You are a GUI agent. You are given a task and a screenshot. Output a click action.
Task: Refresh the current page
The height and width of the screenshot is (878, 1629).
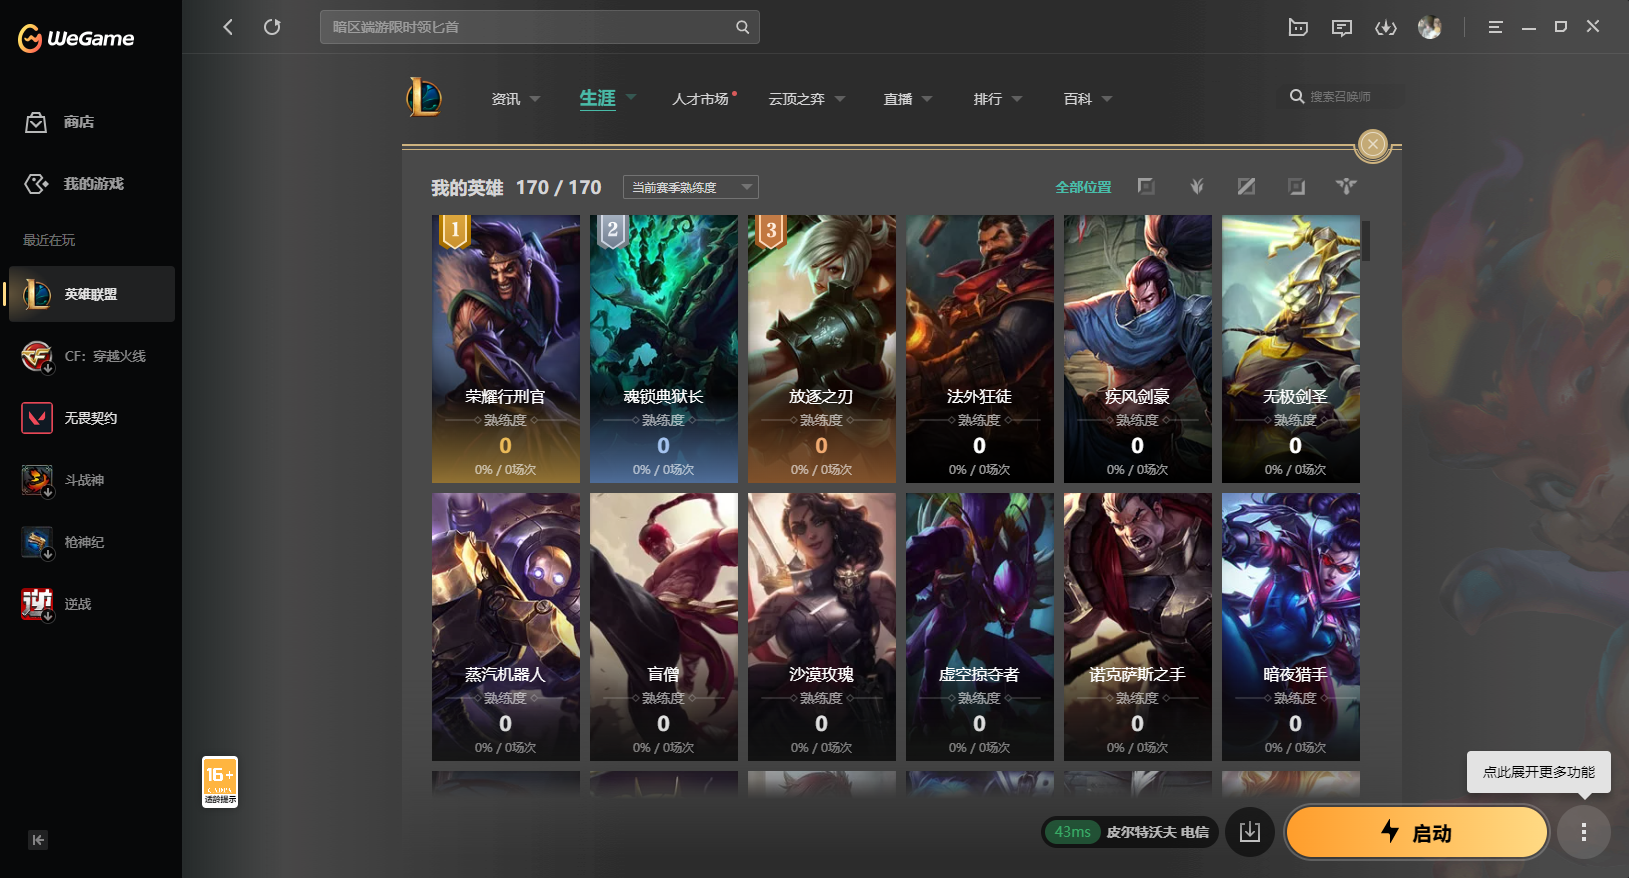[x=272, y=27]
